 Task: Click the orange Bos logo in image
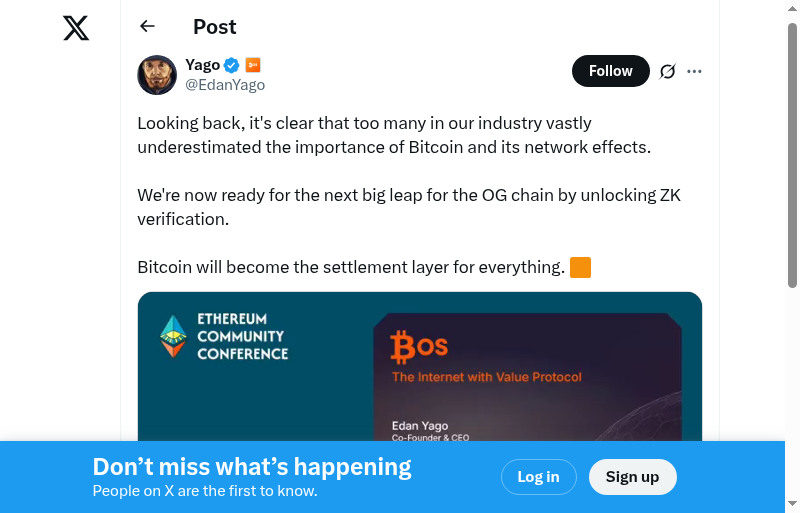coord(419,348)
